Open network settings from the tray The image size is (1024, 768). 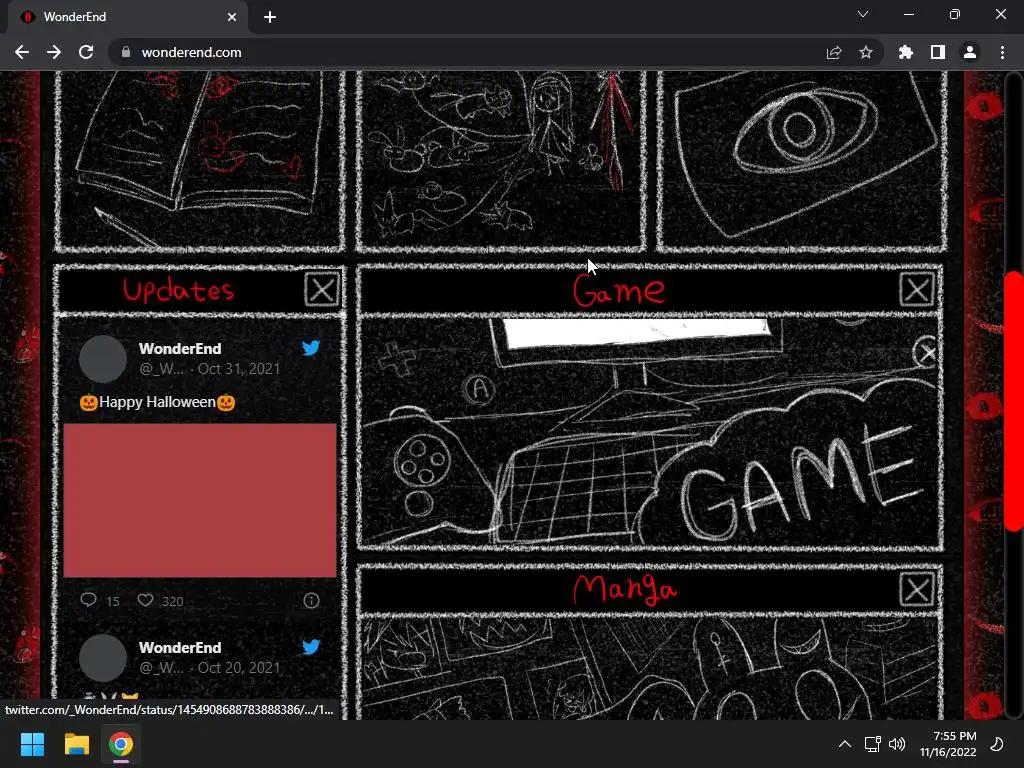click(x=872, y=744)
